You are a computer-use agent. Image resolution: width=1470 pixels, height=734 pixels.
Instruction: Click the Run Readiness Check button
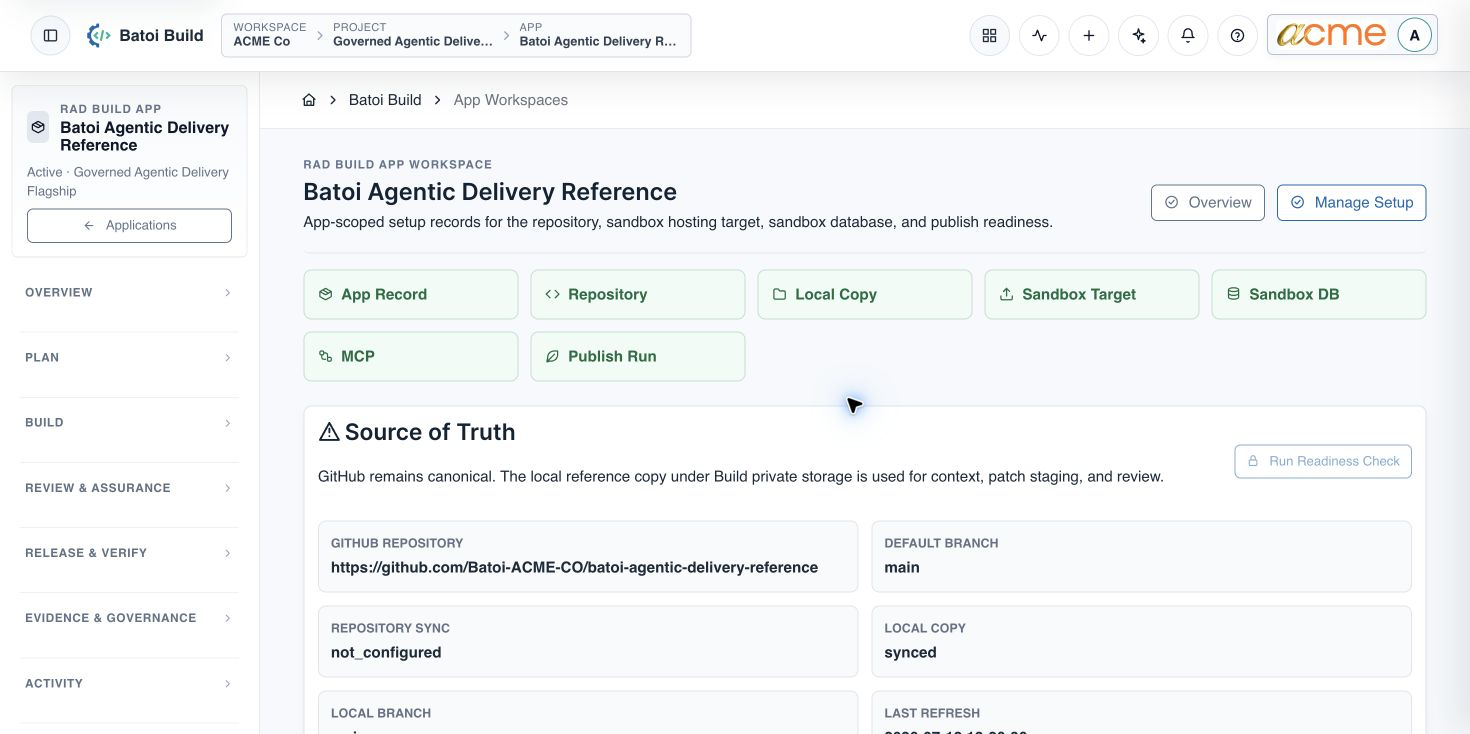pos(1323,461)
